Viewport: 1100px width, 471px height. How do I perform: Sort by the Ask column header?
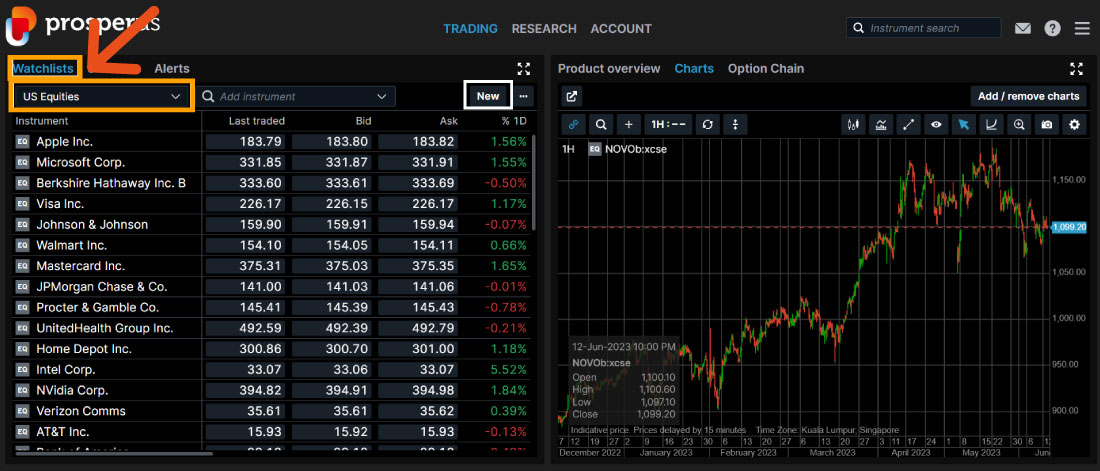click(449, 121)
